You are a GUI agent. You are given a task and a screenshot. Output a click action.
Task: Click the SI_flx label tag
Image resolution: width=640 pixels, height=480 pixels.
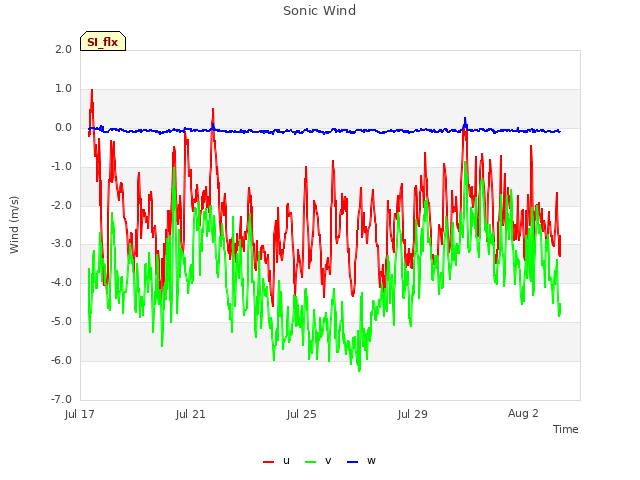pyautogui.click(x=103, y=41)
